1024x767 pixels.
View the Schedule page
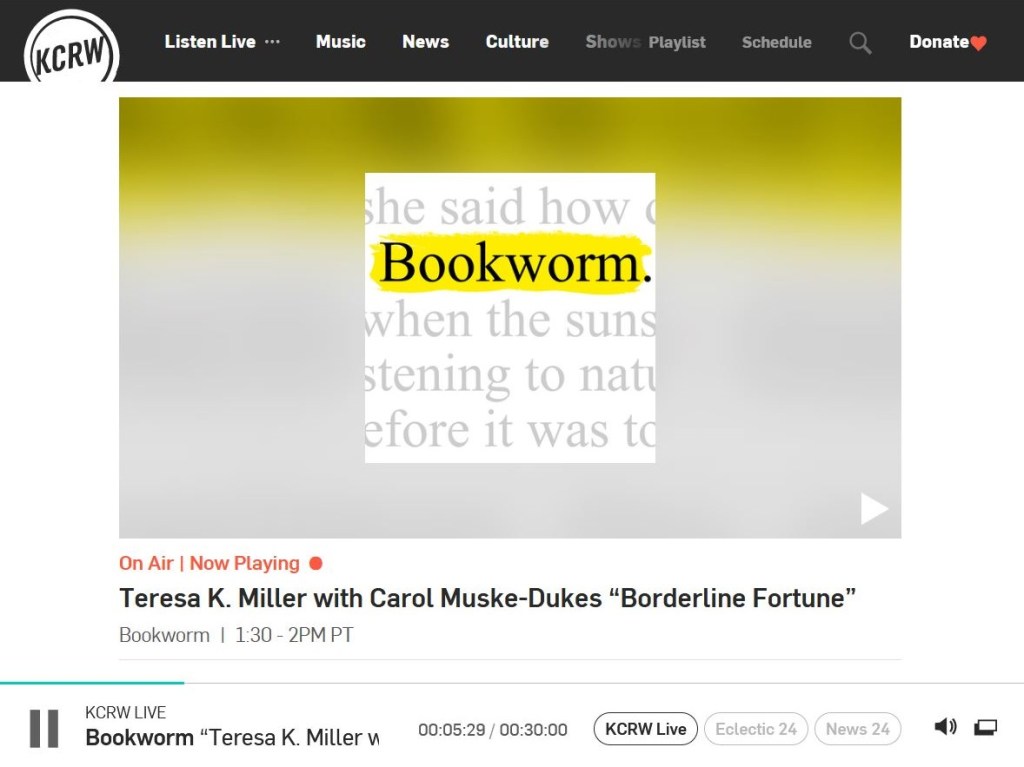[x=776, y=42]
